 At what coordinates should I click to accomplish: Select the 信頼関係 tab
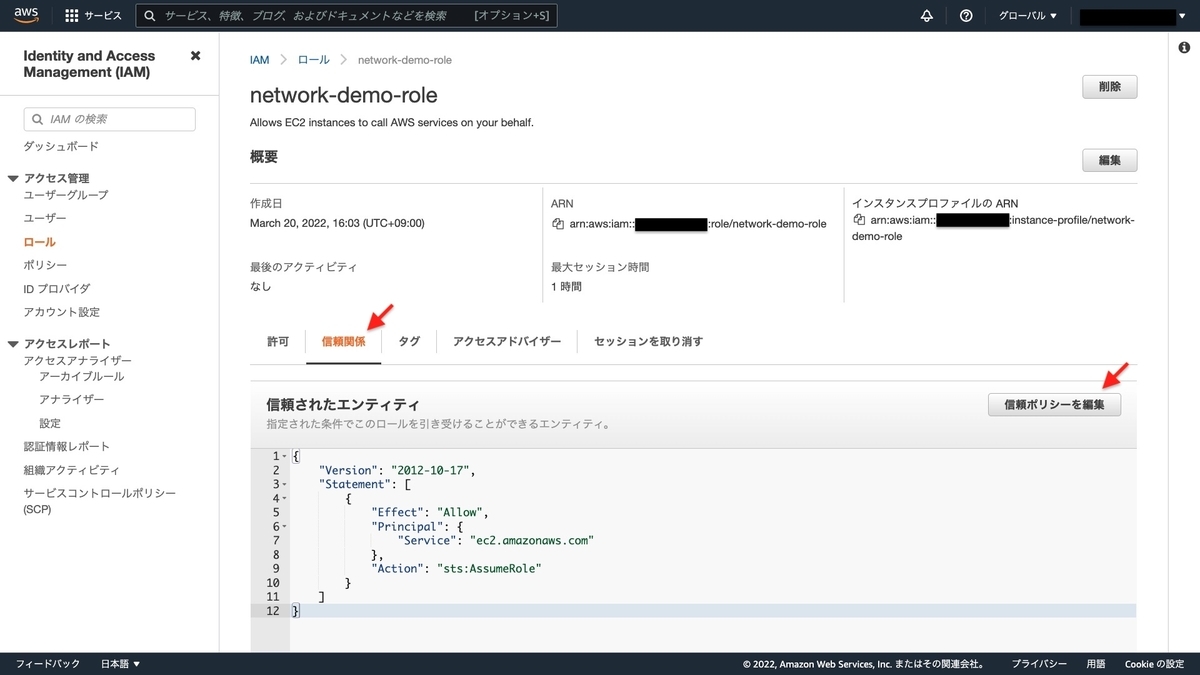tap(343, 341)
